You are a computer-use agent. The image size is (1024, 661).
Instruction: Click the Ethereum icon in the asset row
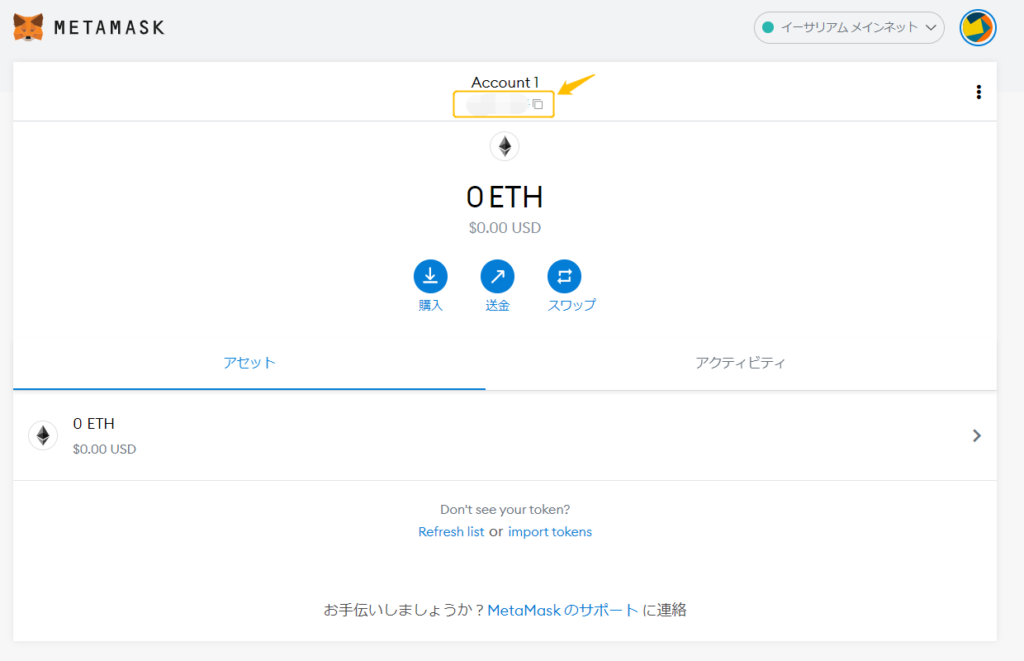[x=43, y=436]
